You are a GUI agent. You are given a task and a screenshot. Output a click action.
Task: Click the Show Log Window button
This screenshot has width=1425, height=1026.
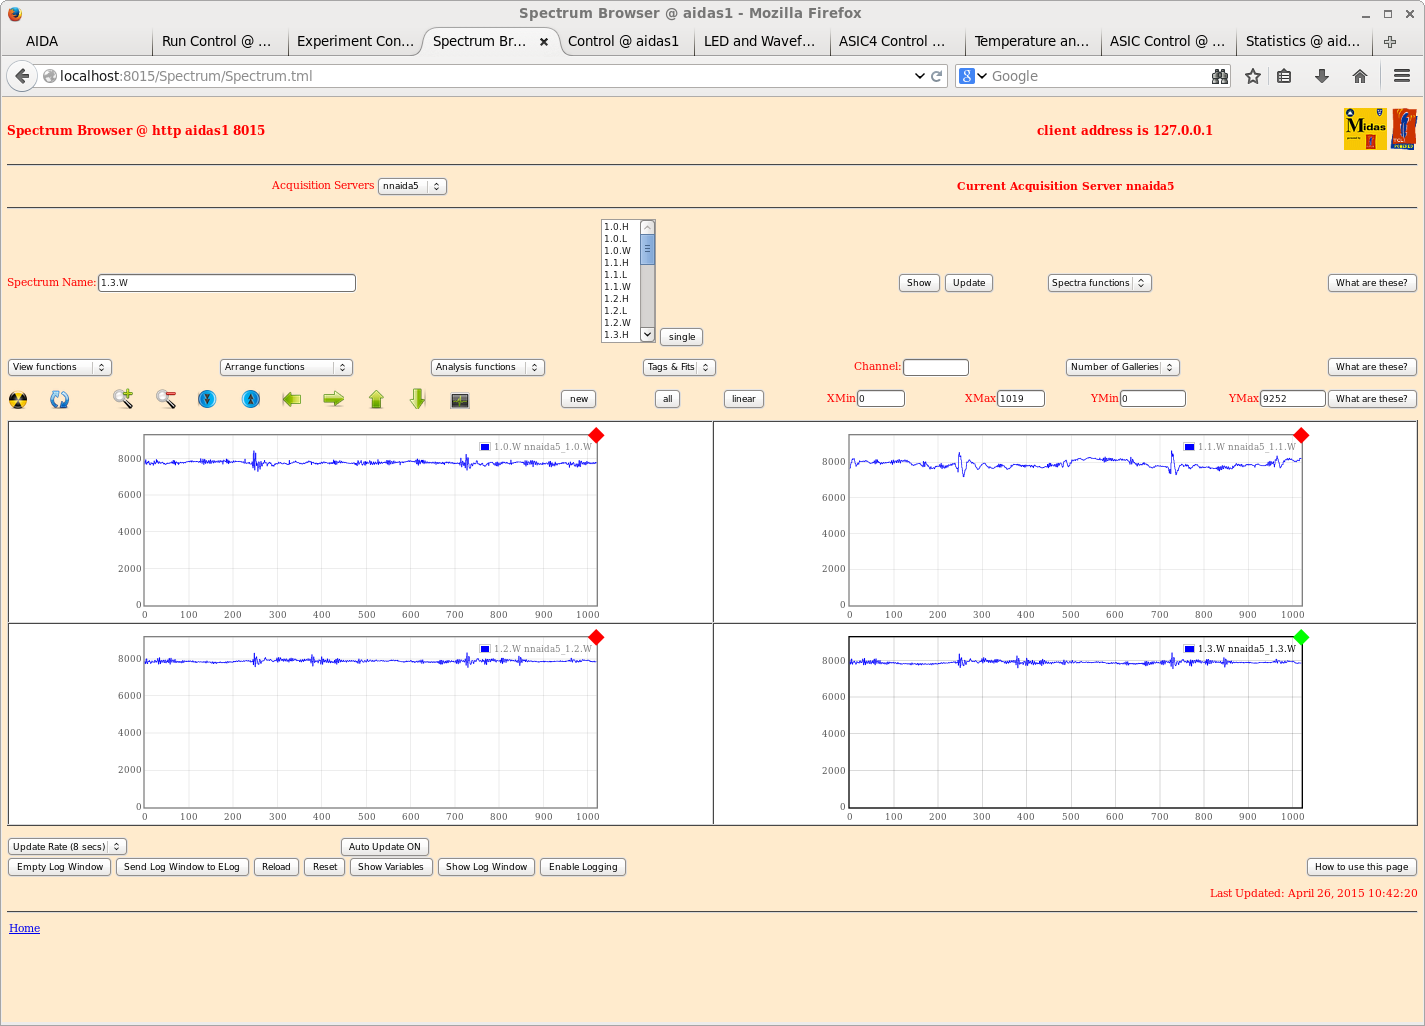point(486,867)
